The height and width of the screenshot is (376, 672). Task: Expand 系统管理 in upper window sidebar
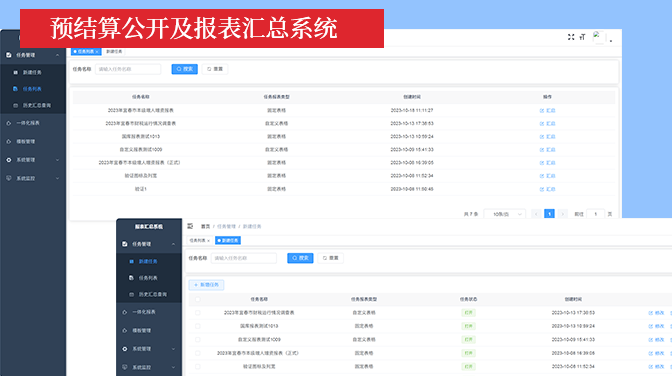(x=33, y=160)
